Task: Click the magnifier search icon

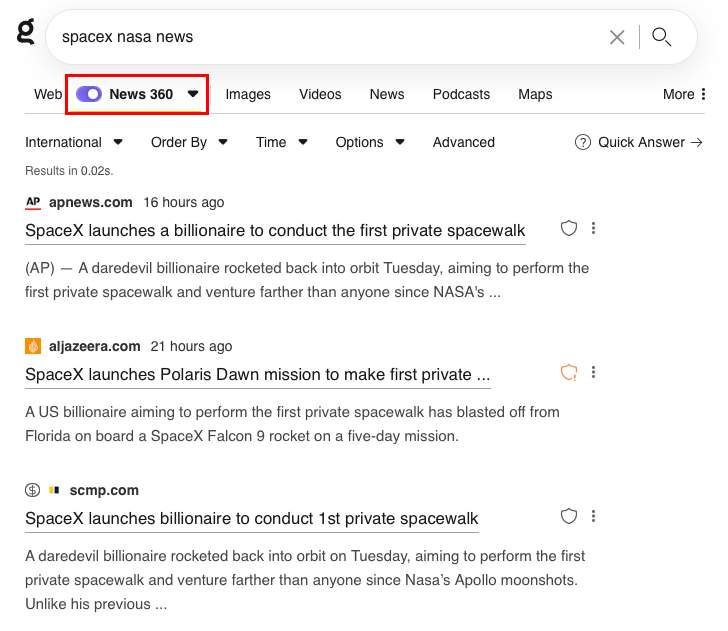Action: click(x=661, y=37)
